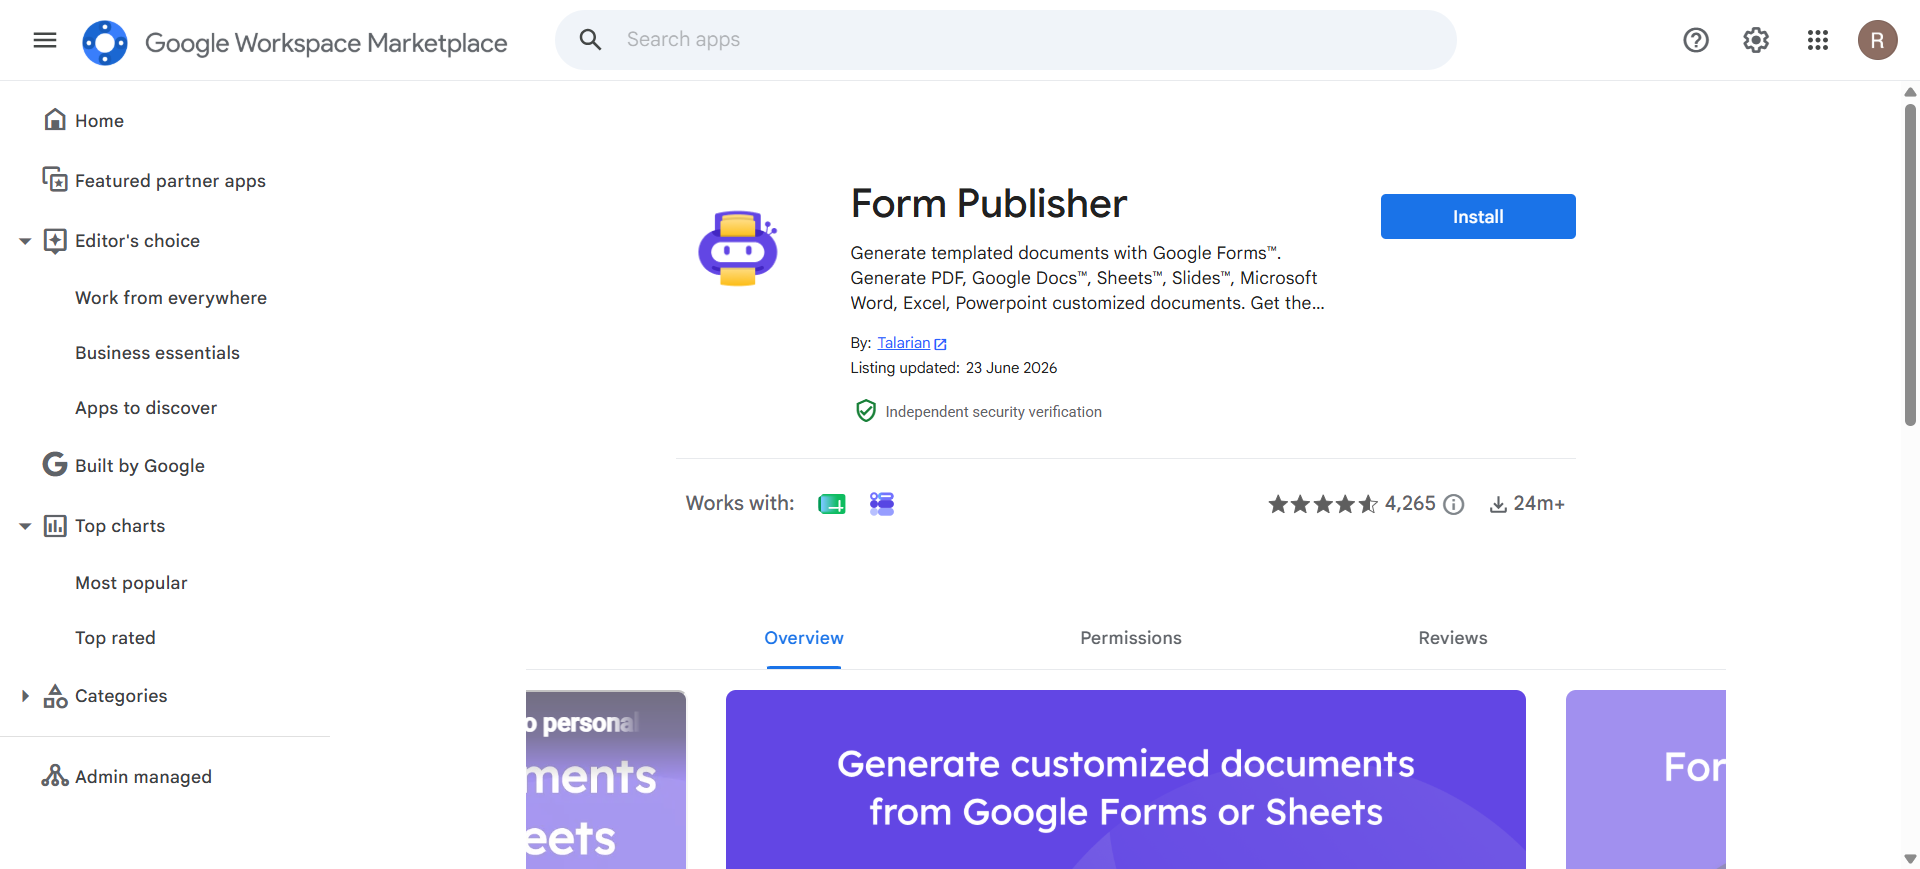Click the search magnifier icon
The image size is (1920, 869).
591,40
